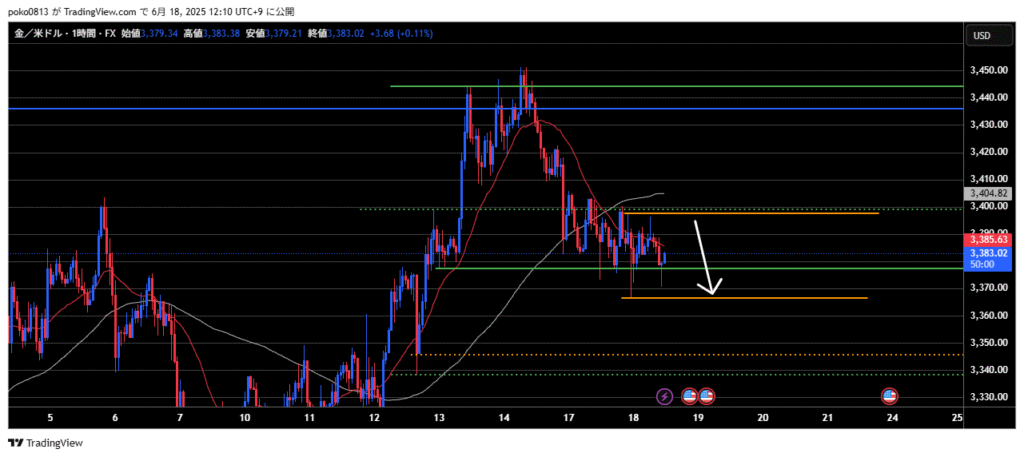The image size is (1024, 457).
Task: Click date label 12 on time axis
Action: coord(374,418)
